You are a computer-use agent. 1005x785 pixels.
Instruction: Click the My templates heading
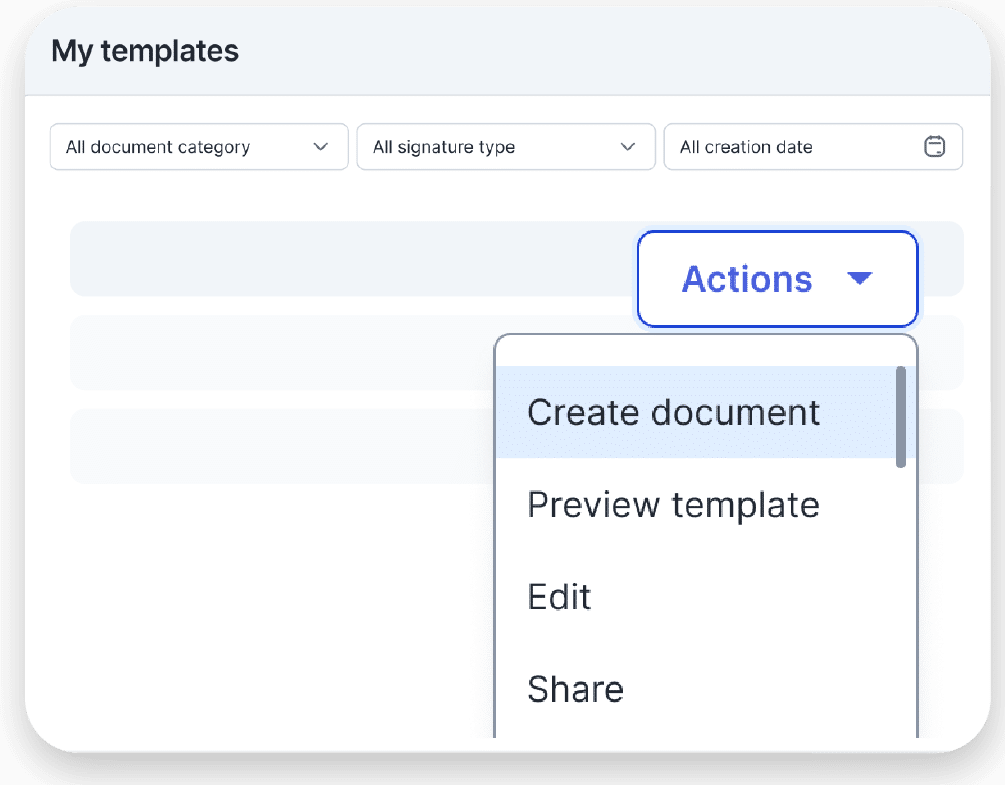[x=145, y=51]
